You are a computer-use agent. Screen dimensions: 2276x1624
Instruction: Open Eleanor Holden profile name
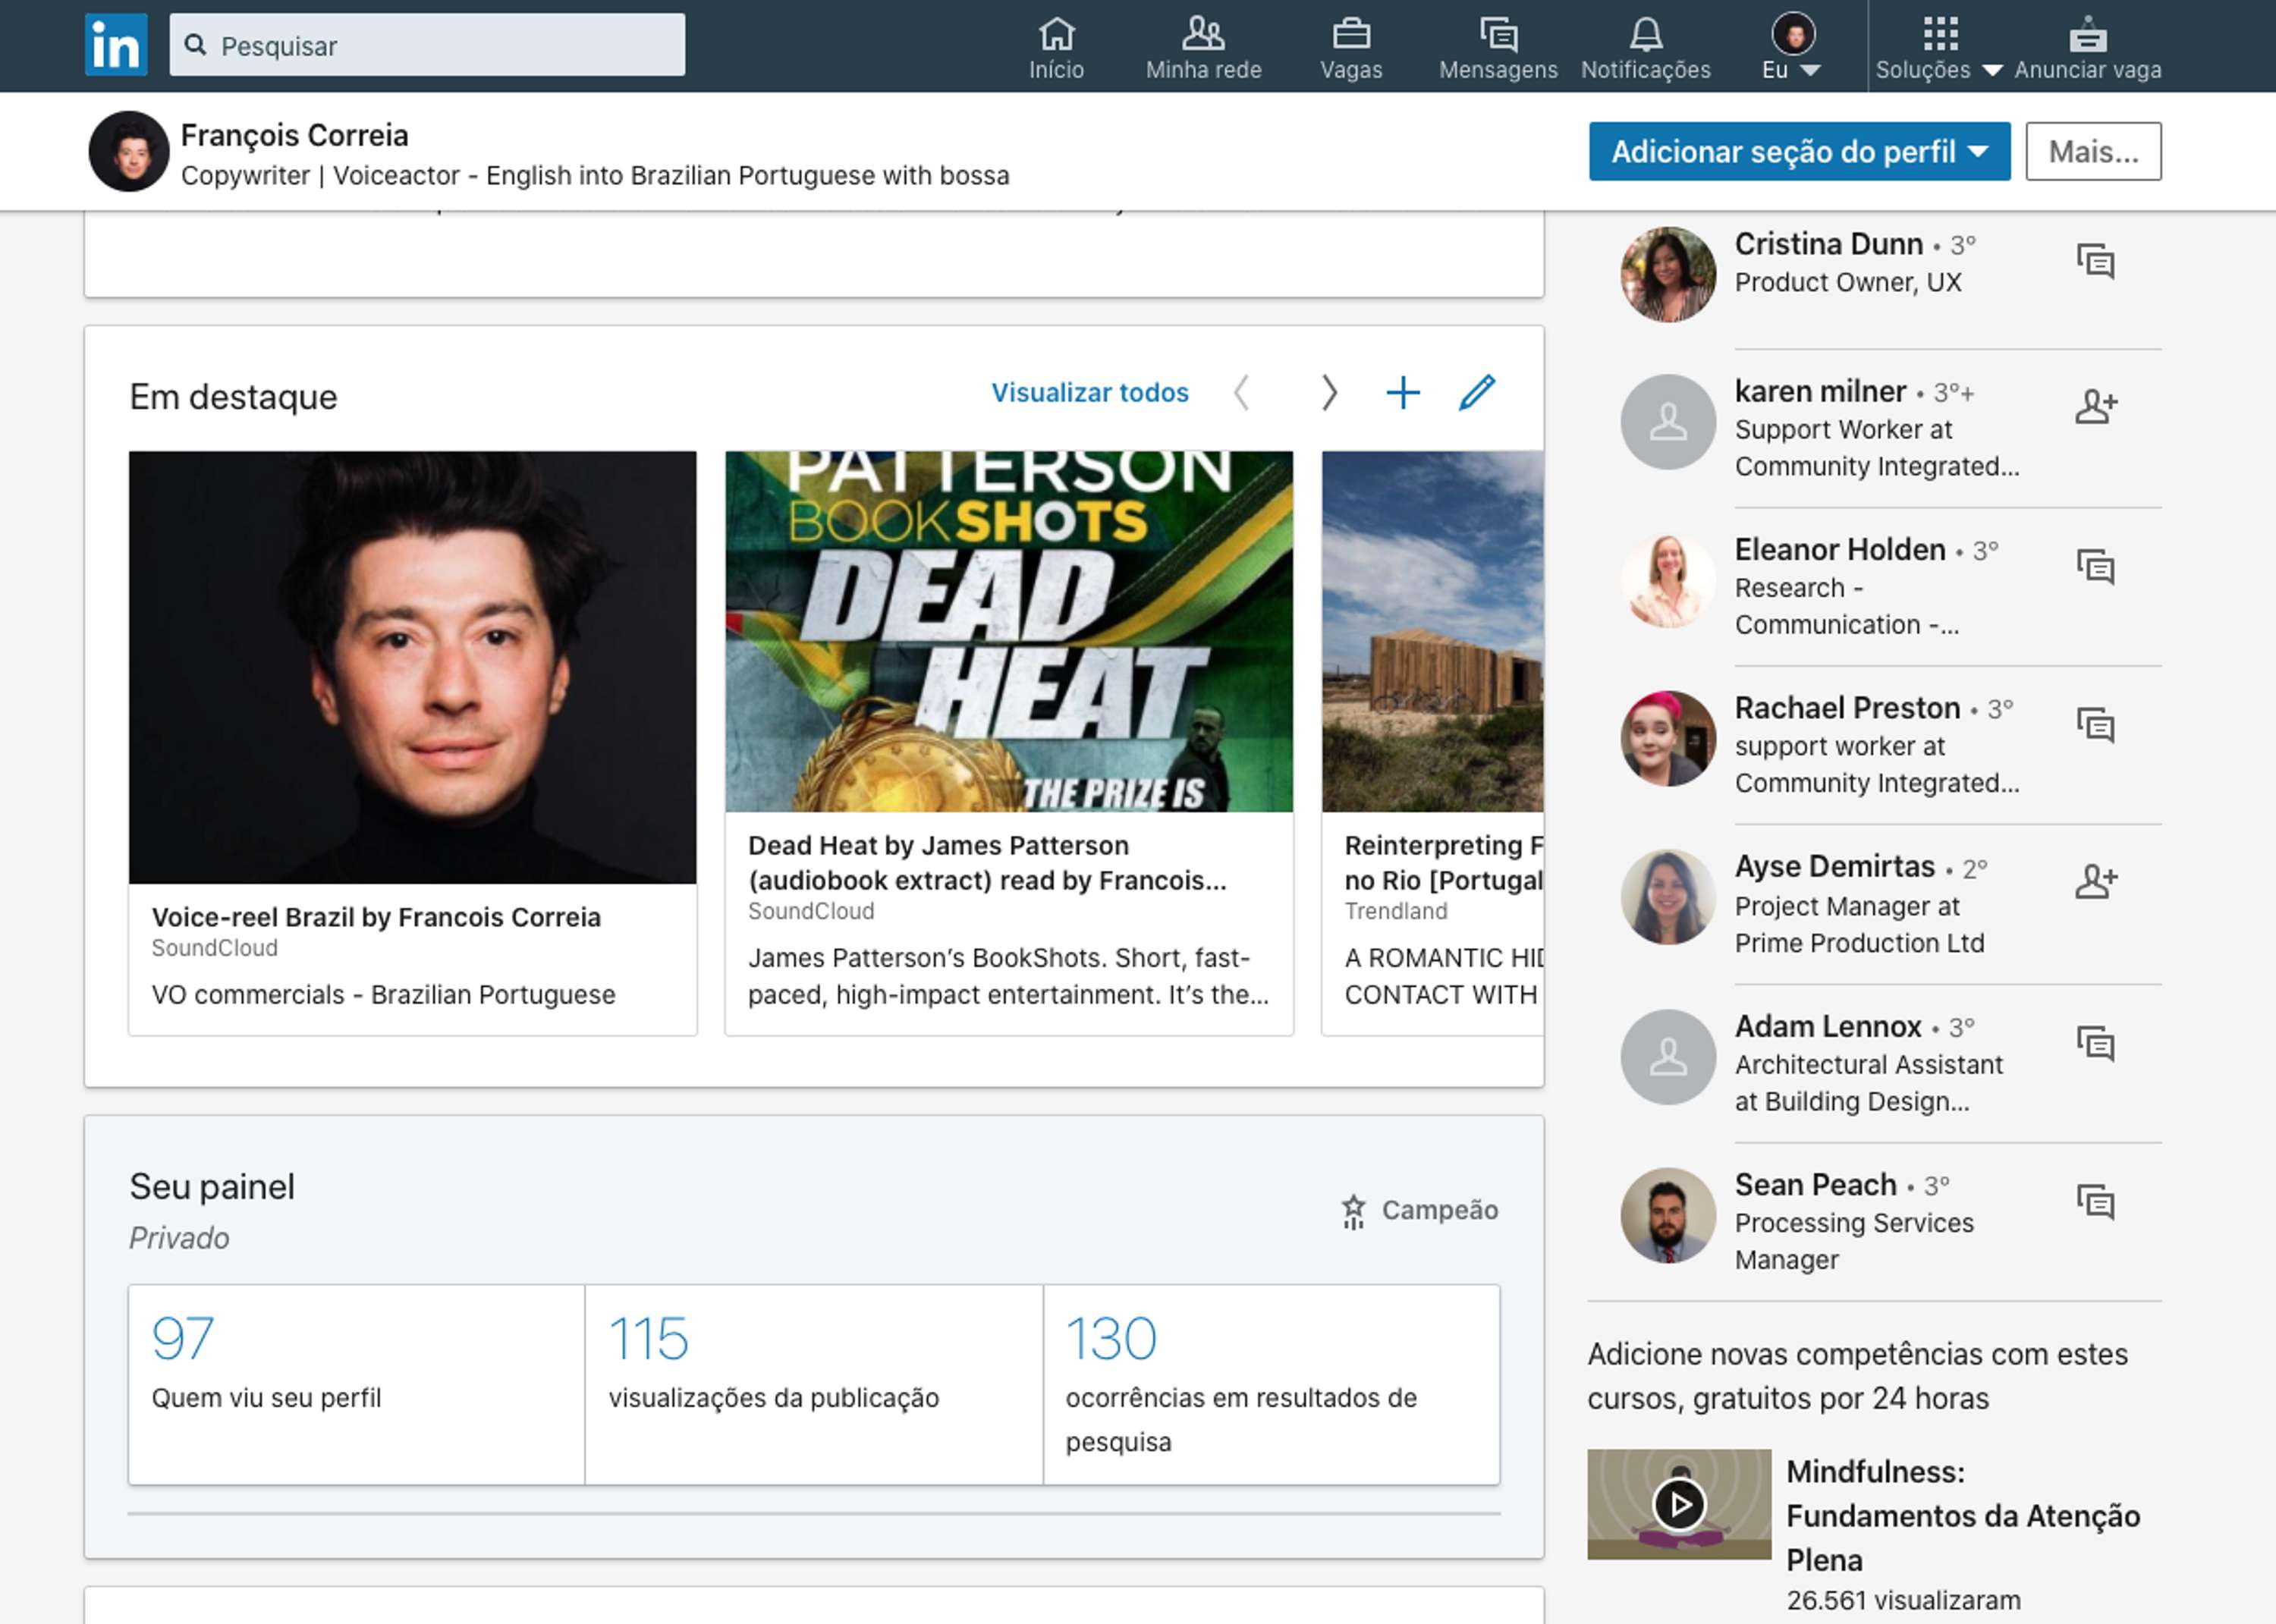click(1840, 549)
